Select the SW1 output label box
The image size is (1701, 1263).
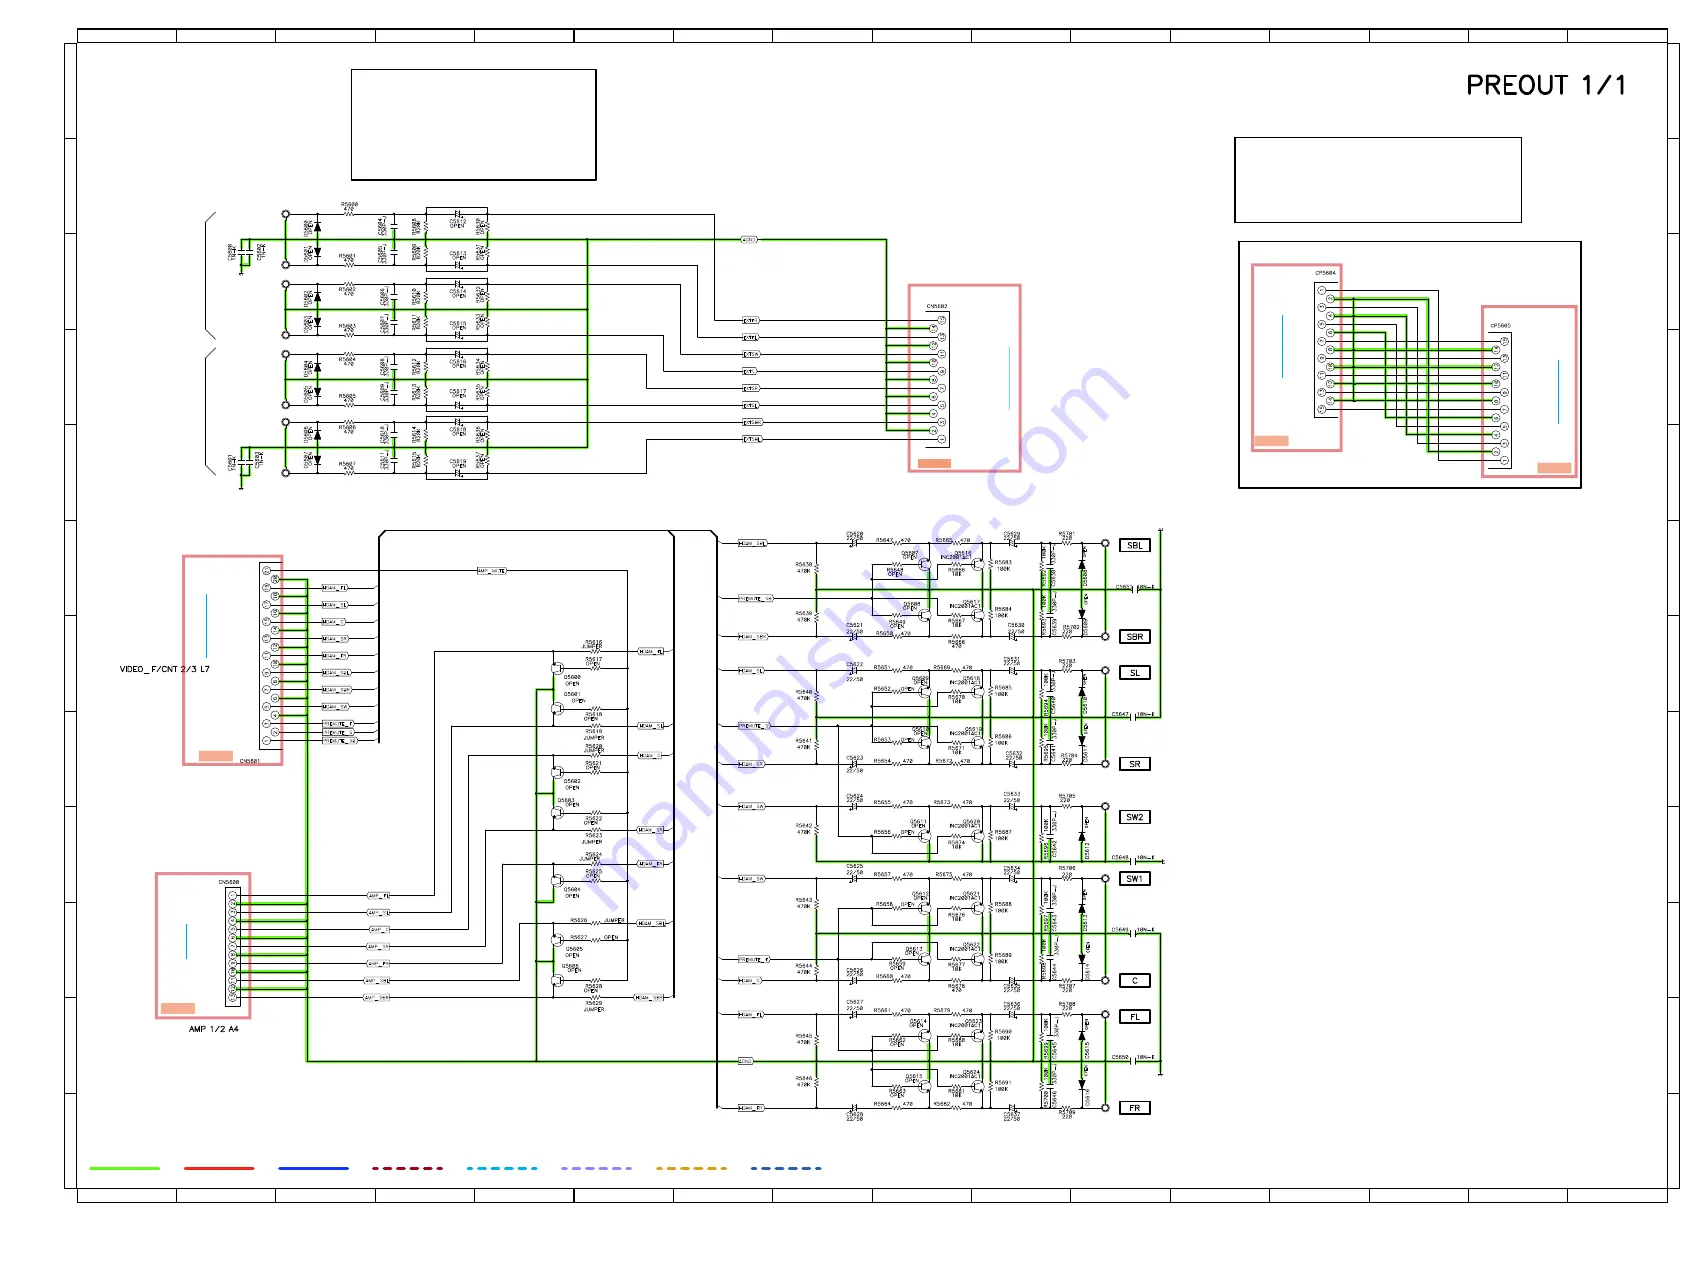pyautogui.click(x=1134, y=879)
